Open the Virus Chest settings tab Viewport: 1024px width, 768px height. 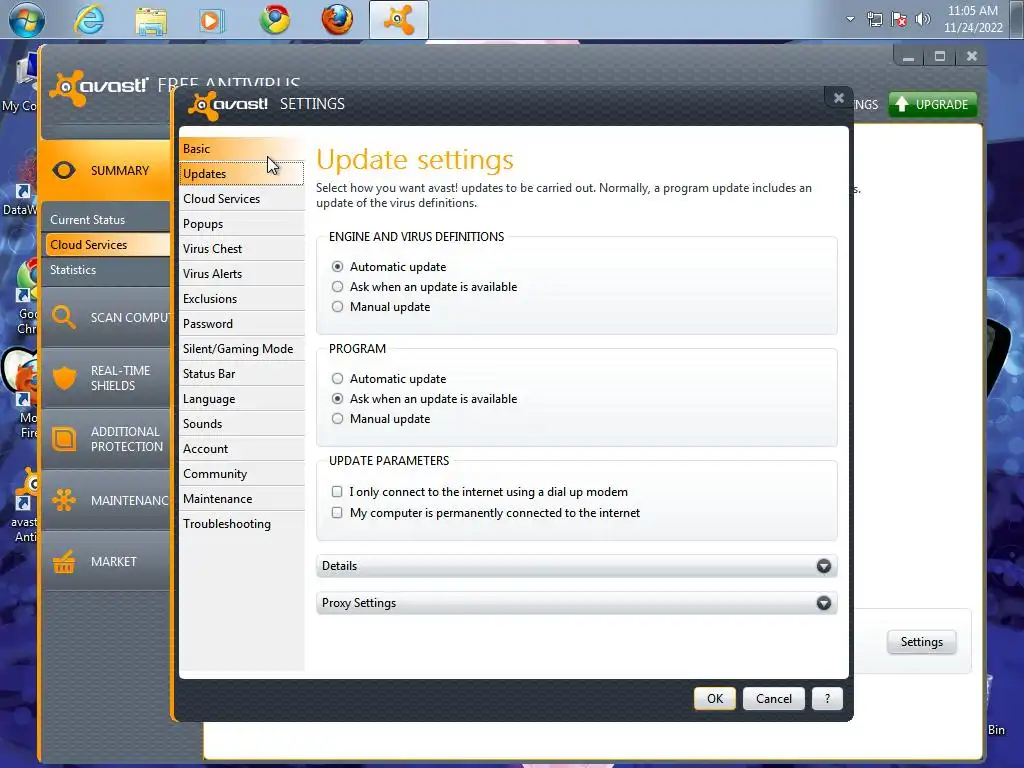[x=242, y=249]
